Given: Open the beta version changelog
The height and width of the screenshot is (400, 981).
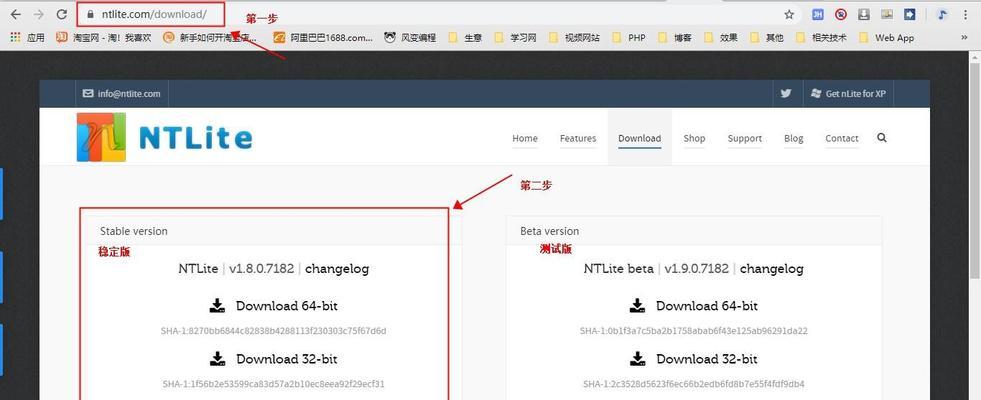Looking at the screenshot, I should click(x=771, y=269).
